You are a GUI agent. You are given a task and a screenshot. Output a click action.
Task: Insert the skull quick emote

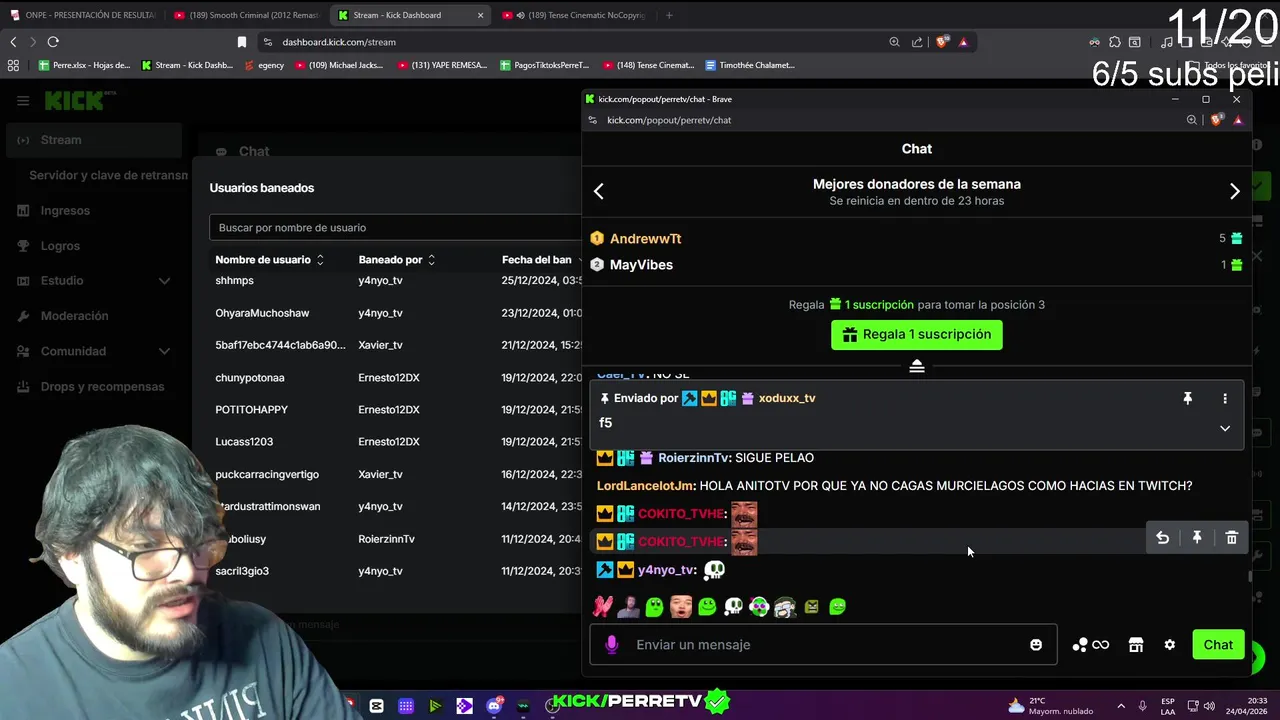[x=733, y=606]
